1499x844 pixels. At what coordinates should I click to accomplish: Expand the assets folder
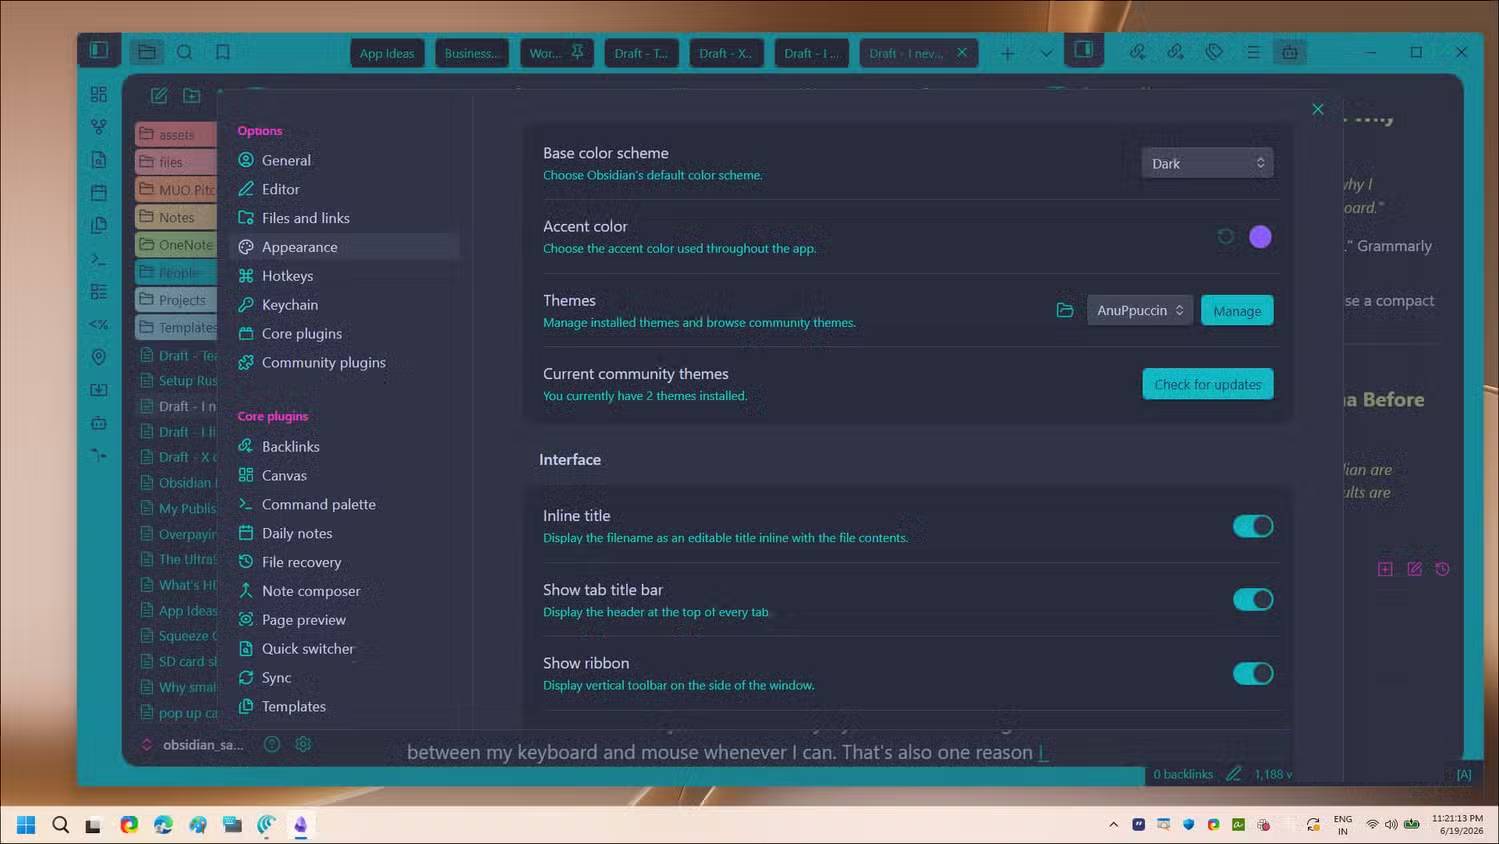(x=176, y=134)
